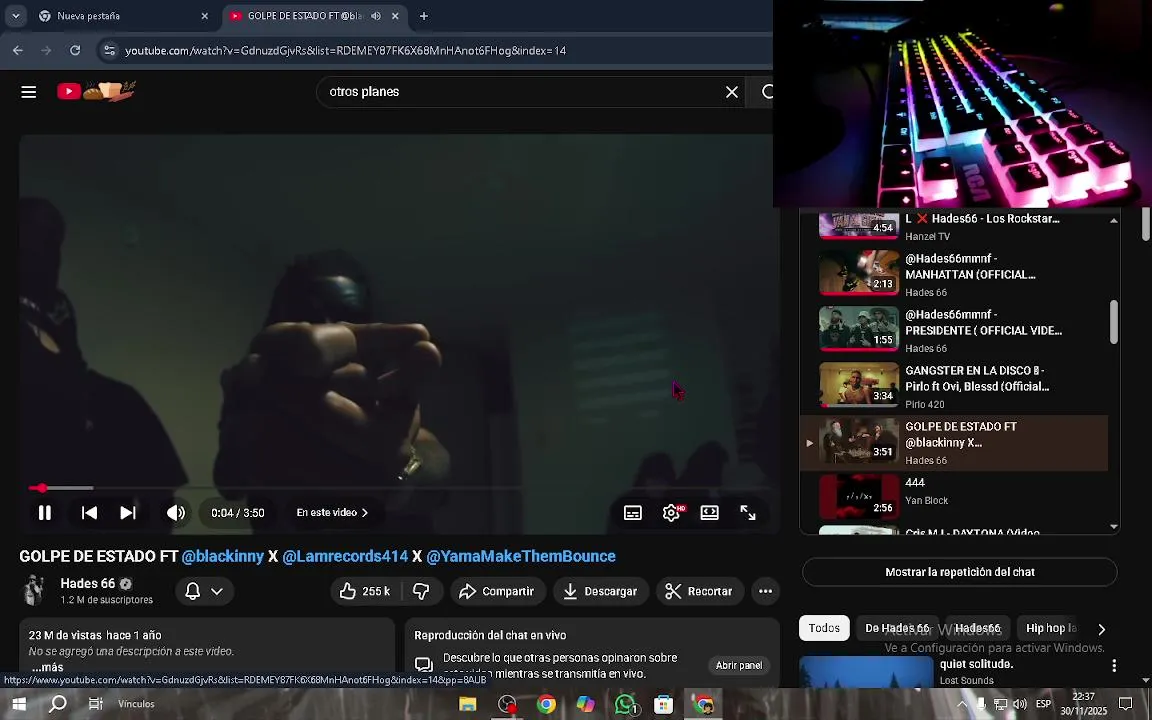Mute the video volume
1152x720 pixels.
point(176,513)
